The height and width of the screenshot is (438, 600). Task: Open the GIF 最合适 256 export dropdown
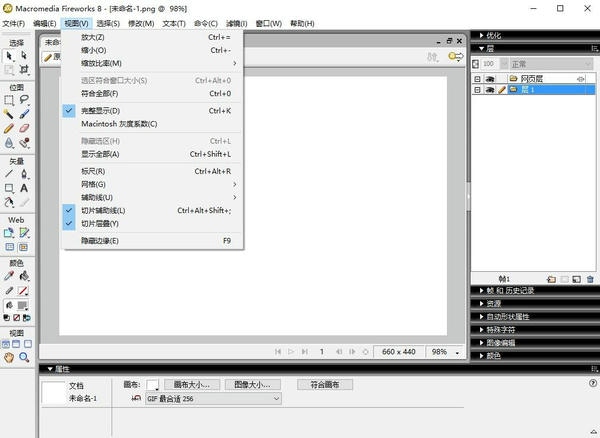pos(214,399)
